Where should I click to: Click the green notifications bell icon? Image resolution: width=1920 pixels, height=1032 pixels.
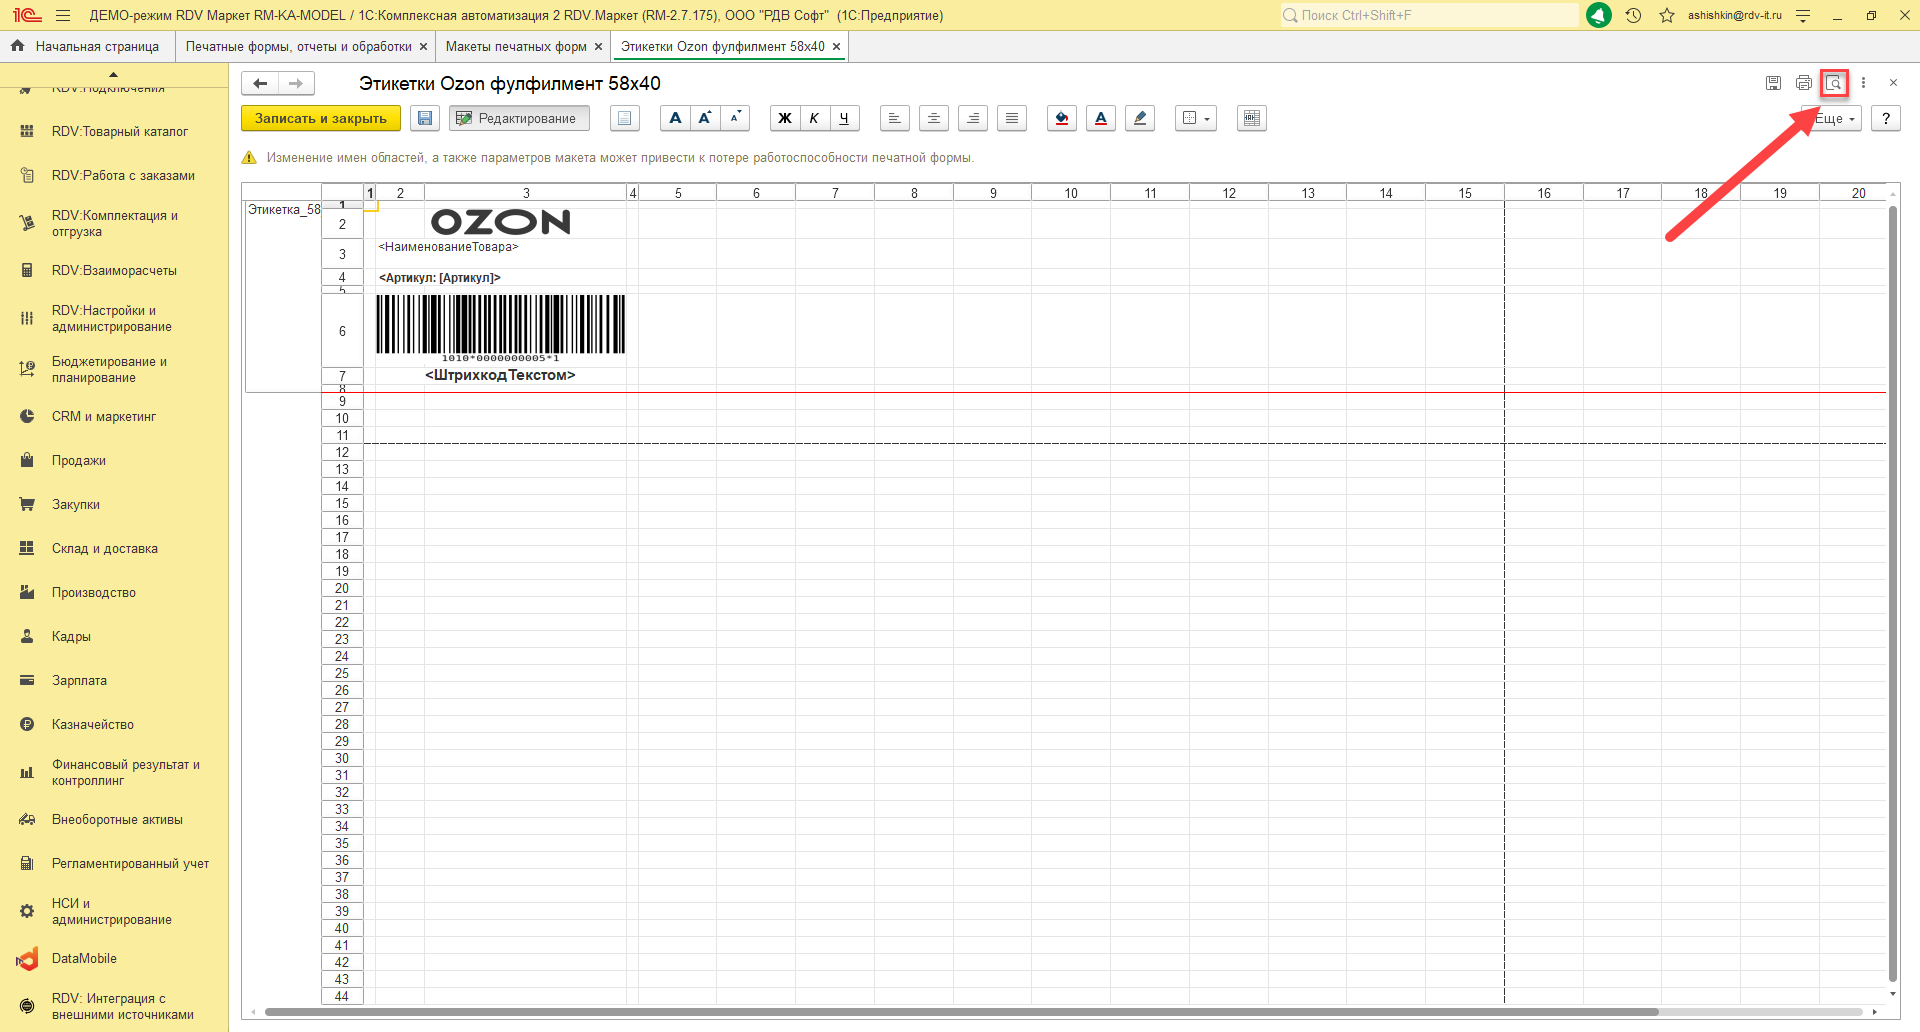coord(1599,15)
